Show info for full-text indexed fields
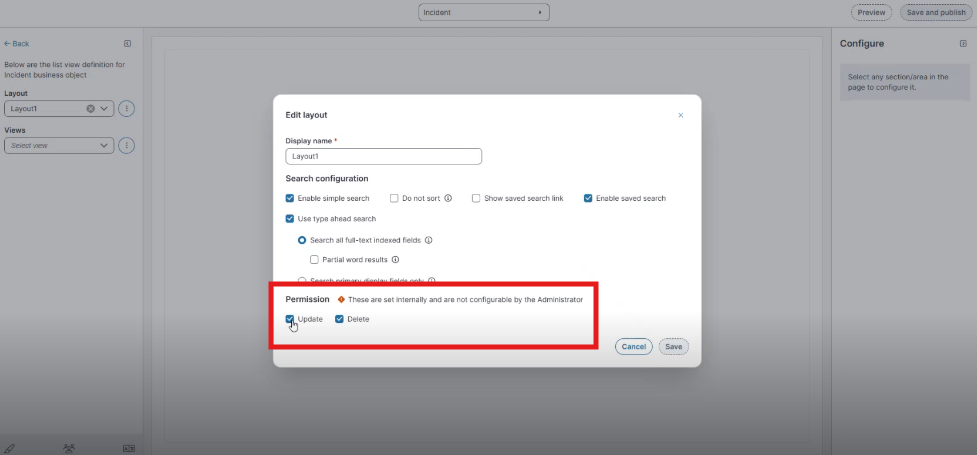 [428, 240]
